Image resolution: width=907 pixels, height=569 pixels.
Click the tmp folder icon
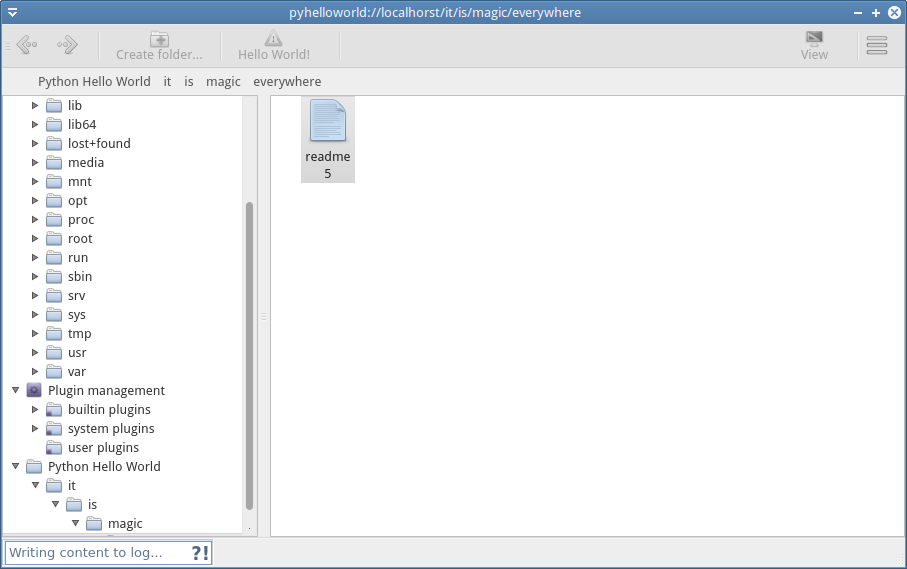click(54, 334)
